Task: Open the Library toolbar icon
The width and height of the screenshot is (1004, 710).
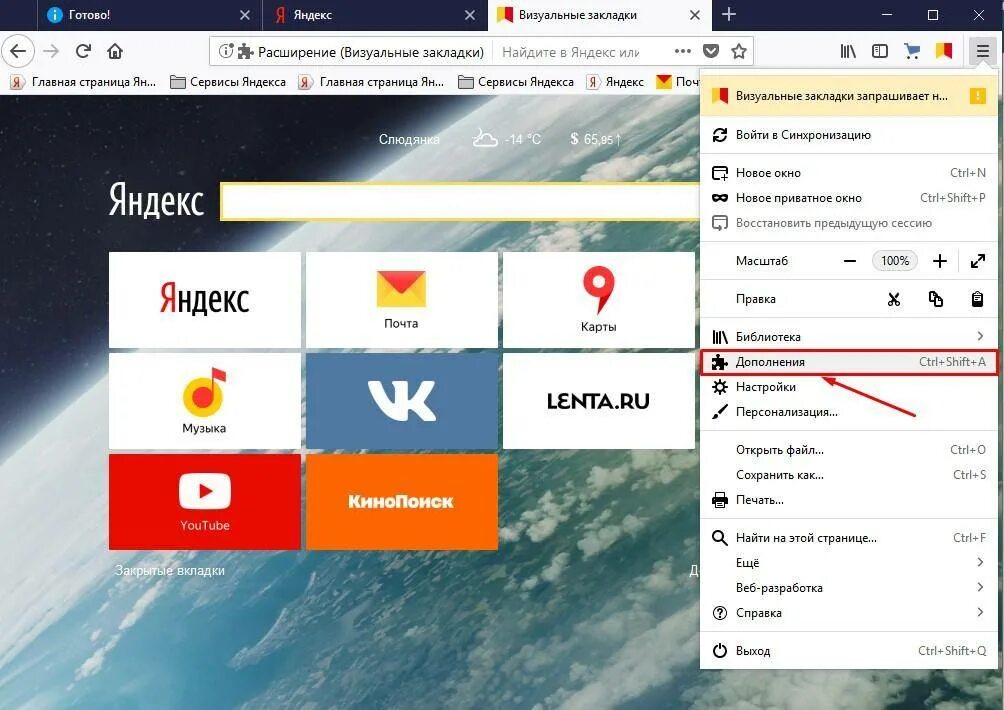Action: [848, 51]
